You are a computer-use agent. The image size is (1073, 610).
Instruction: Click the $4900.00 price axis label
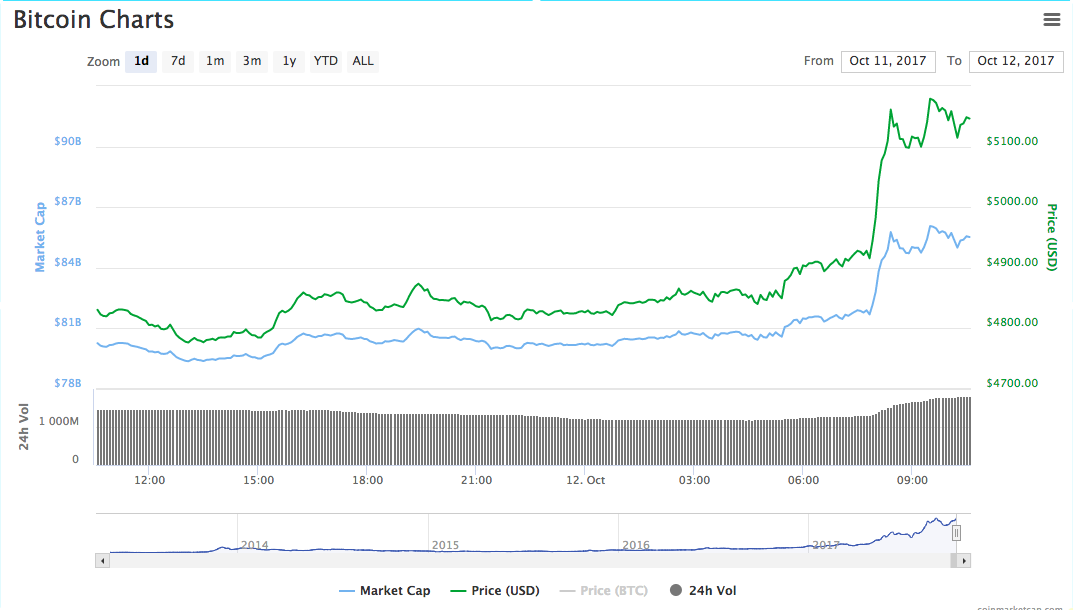click(x=1012, y=262)
